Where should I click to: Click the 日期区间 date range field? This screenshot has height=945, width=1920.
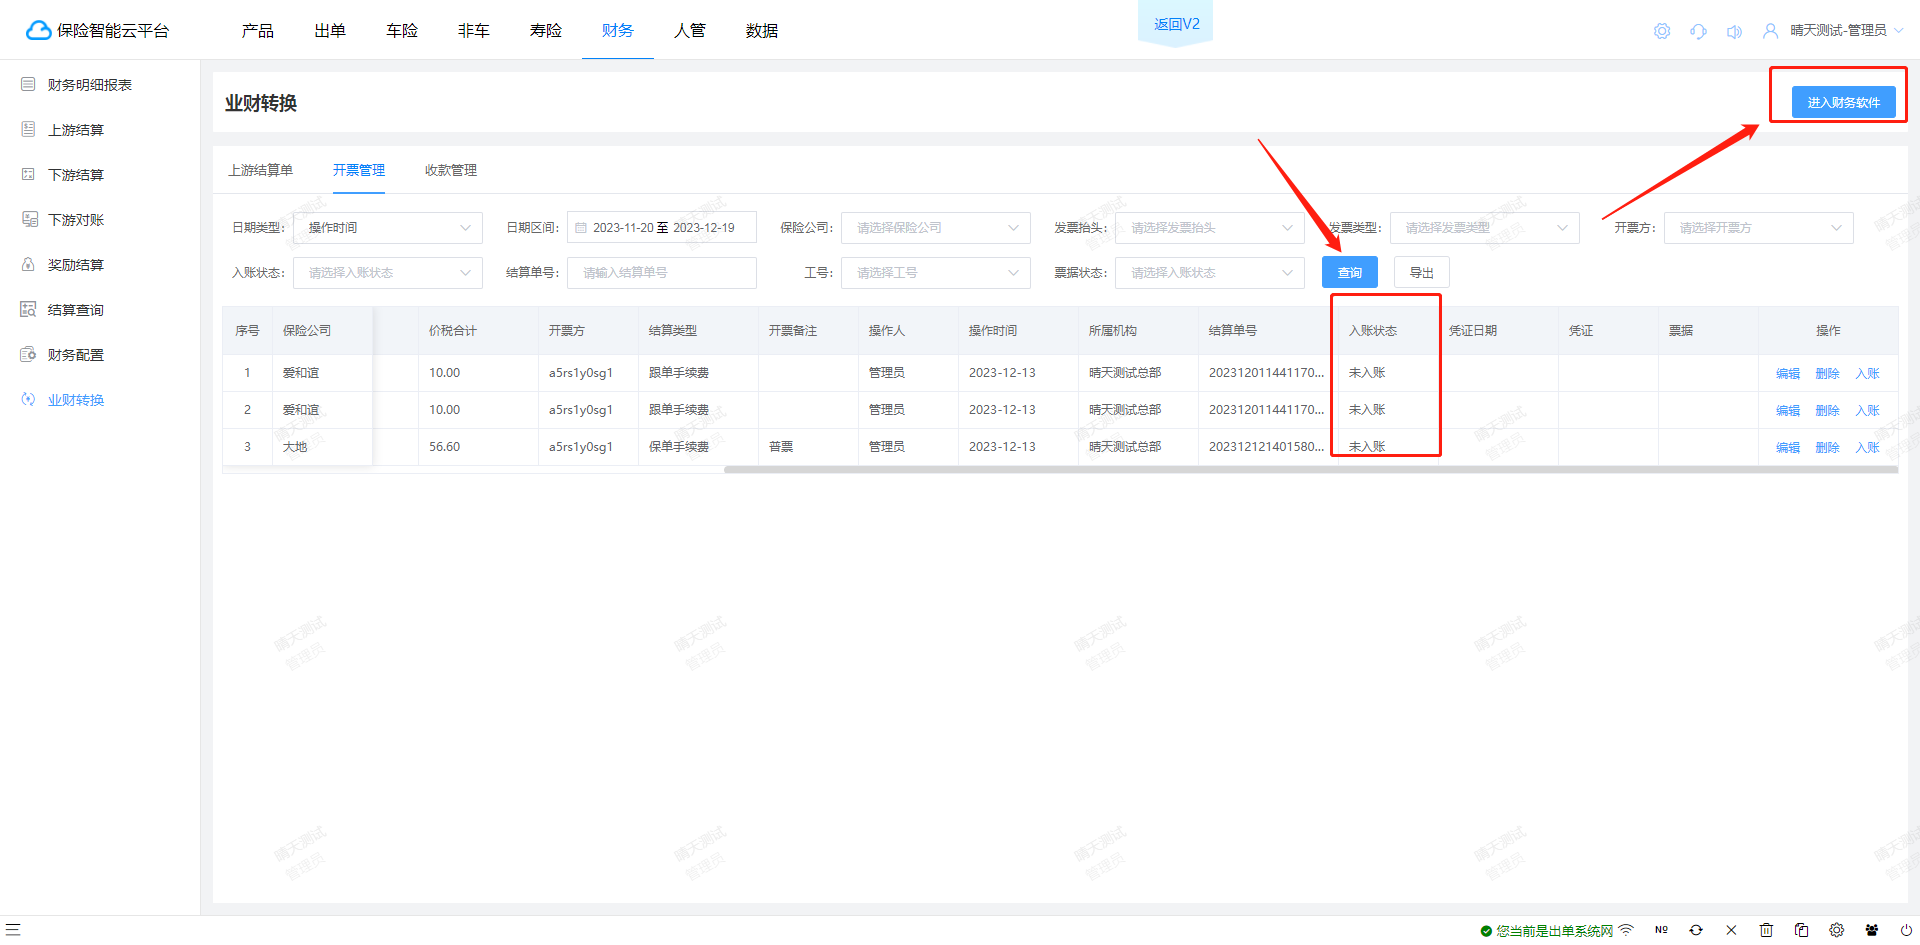click(662, 228)
